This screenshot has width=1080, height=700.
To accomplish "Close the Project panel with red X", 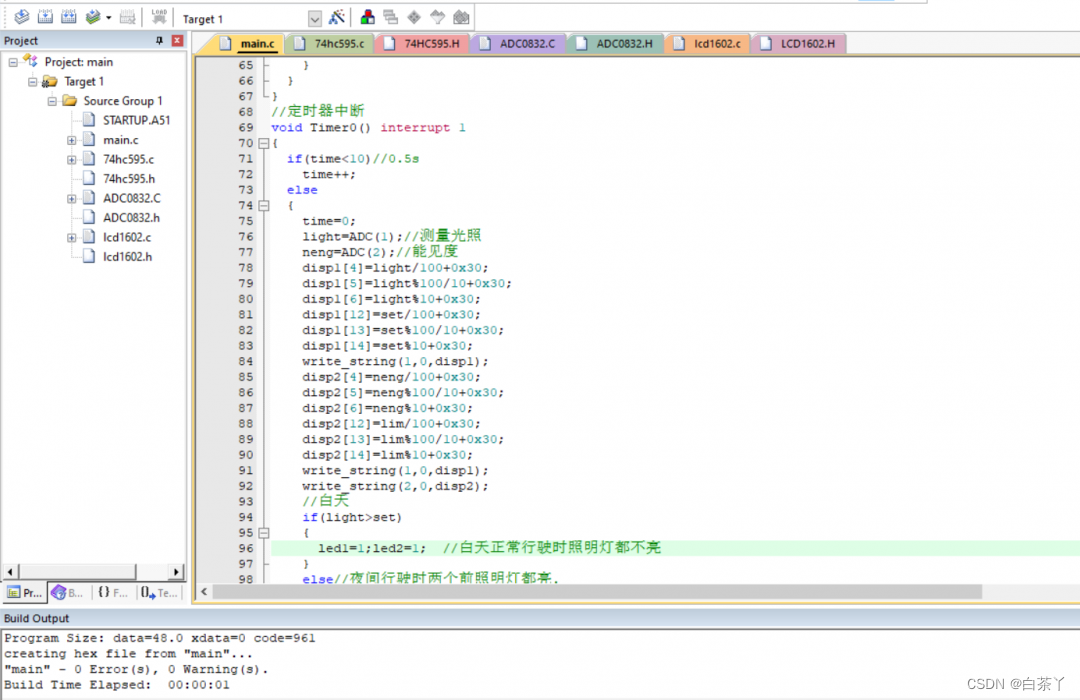I will pyautogui.click(x=177, y=41).
